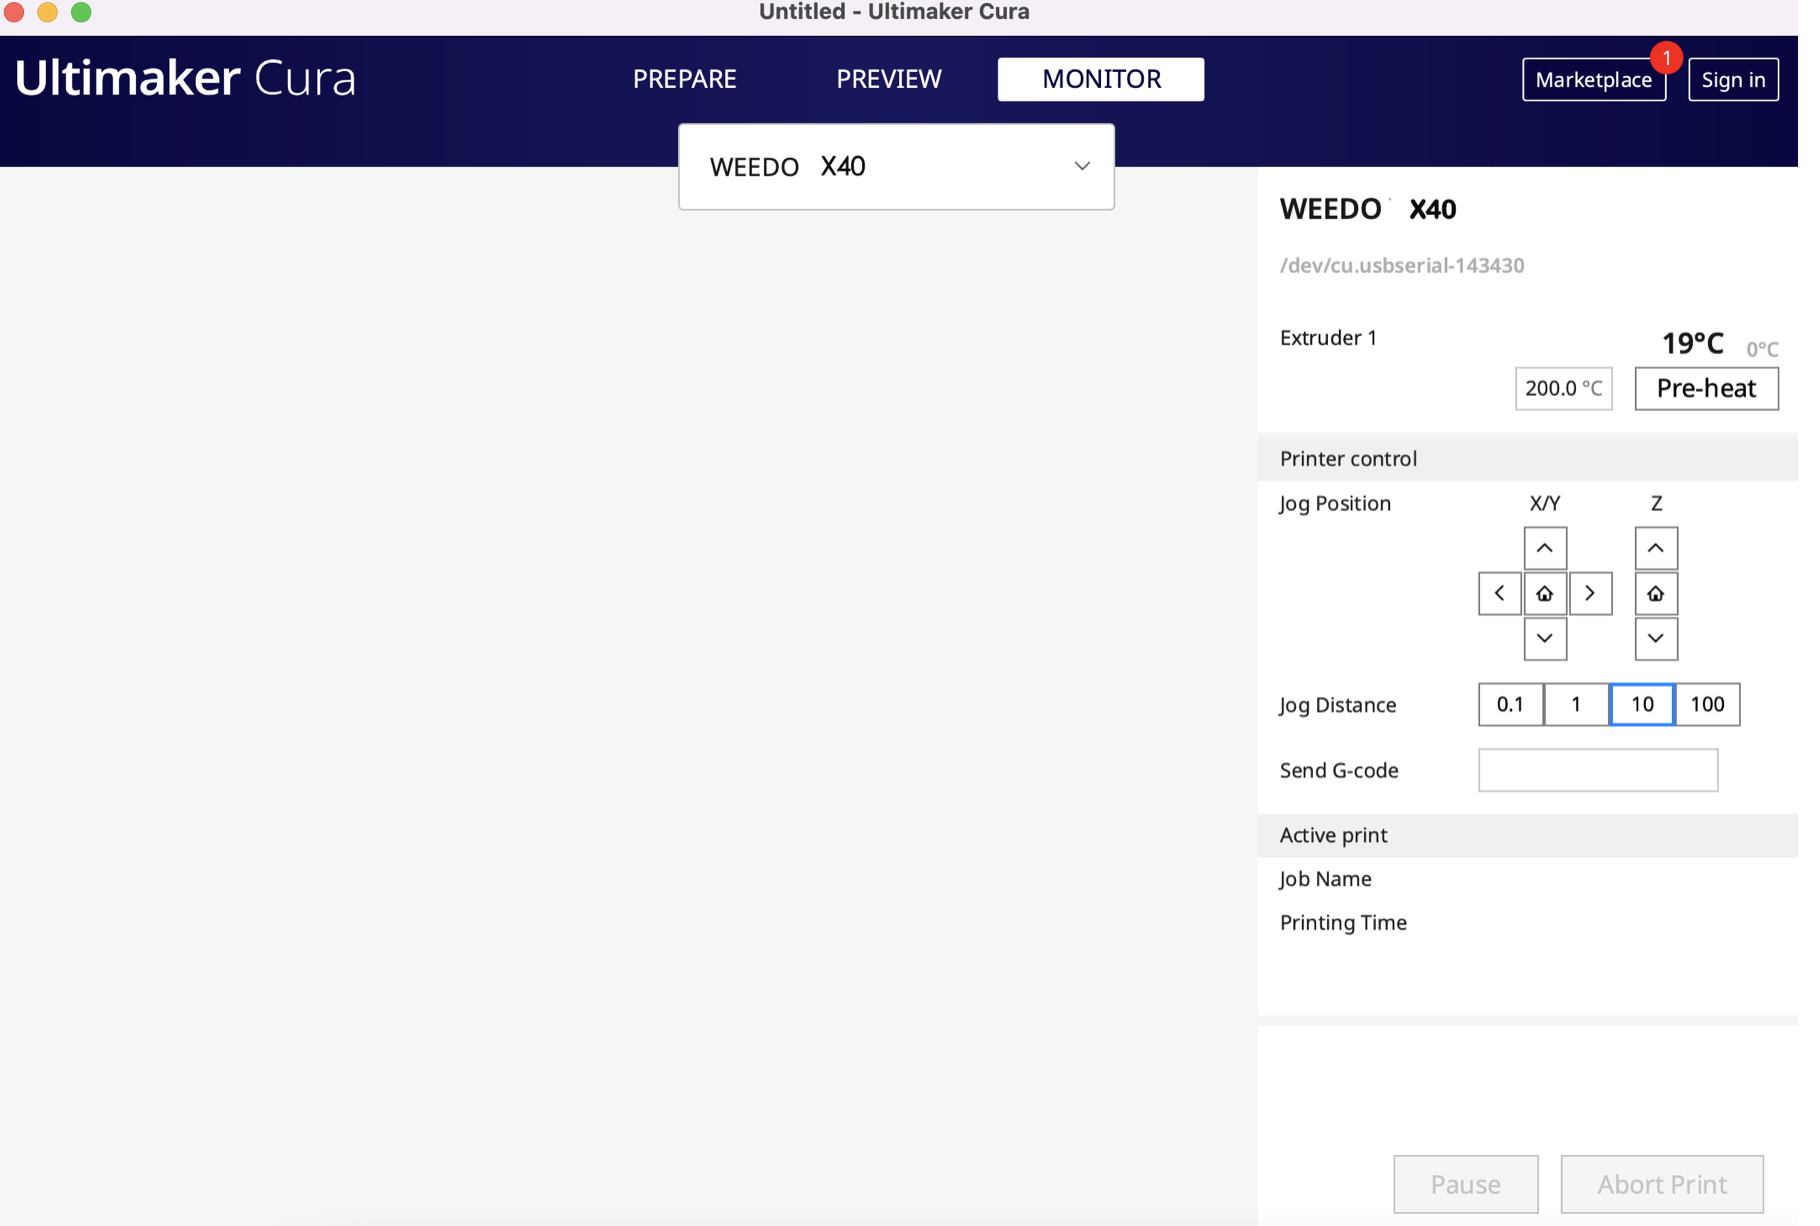Open the PREVIEW stage
1820x1226 pixels.
tap(888, 79)
